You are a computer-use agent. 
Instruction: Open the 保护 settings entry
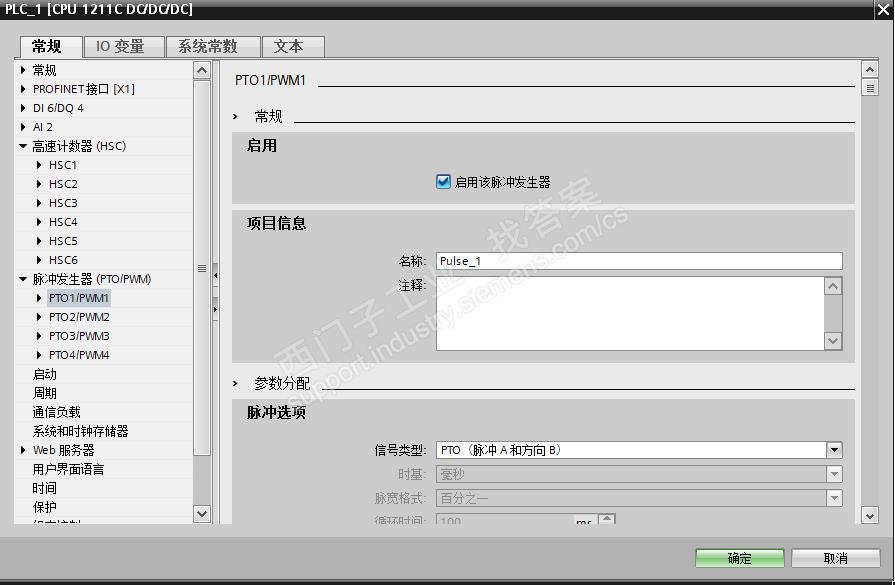(45, 507)
